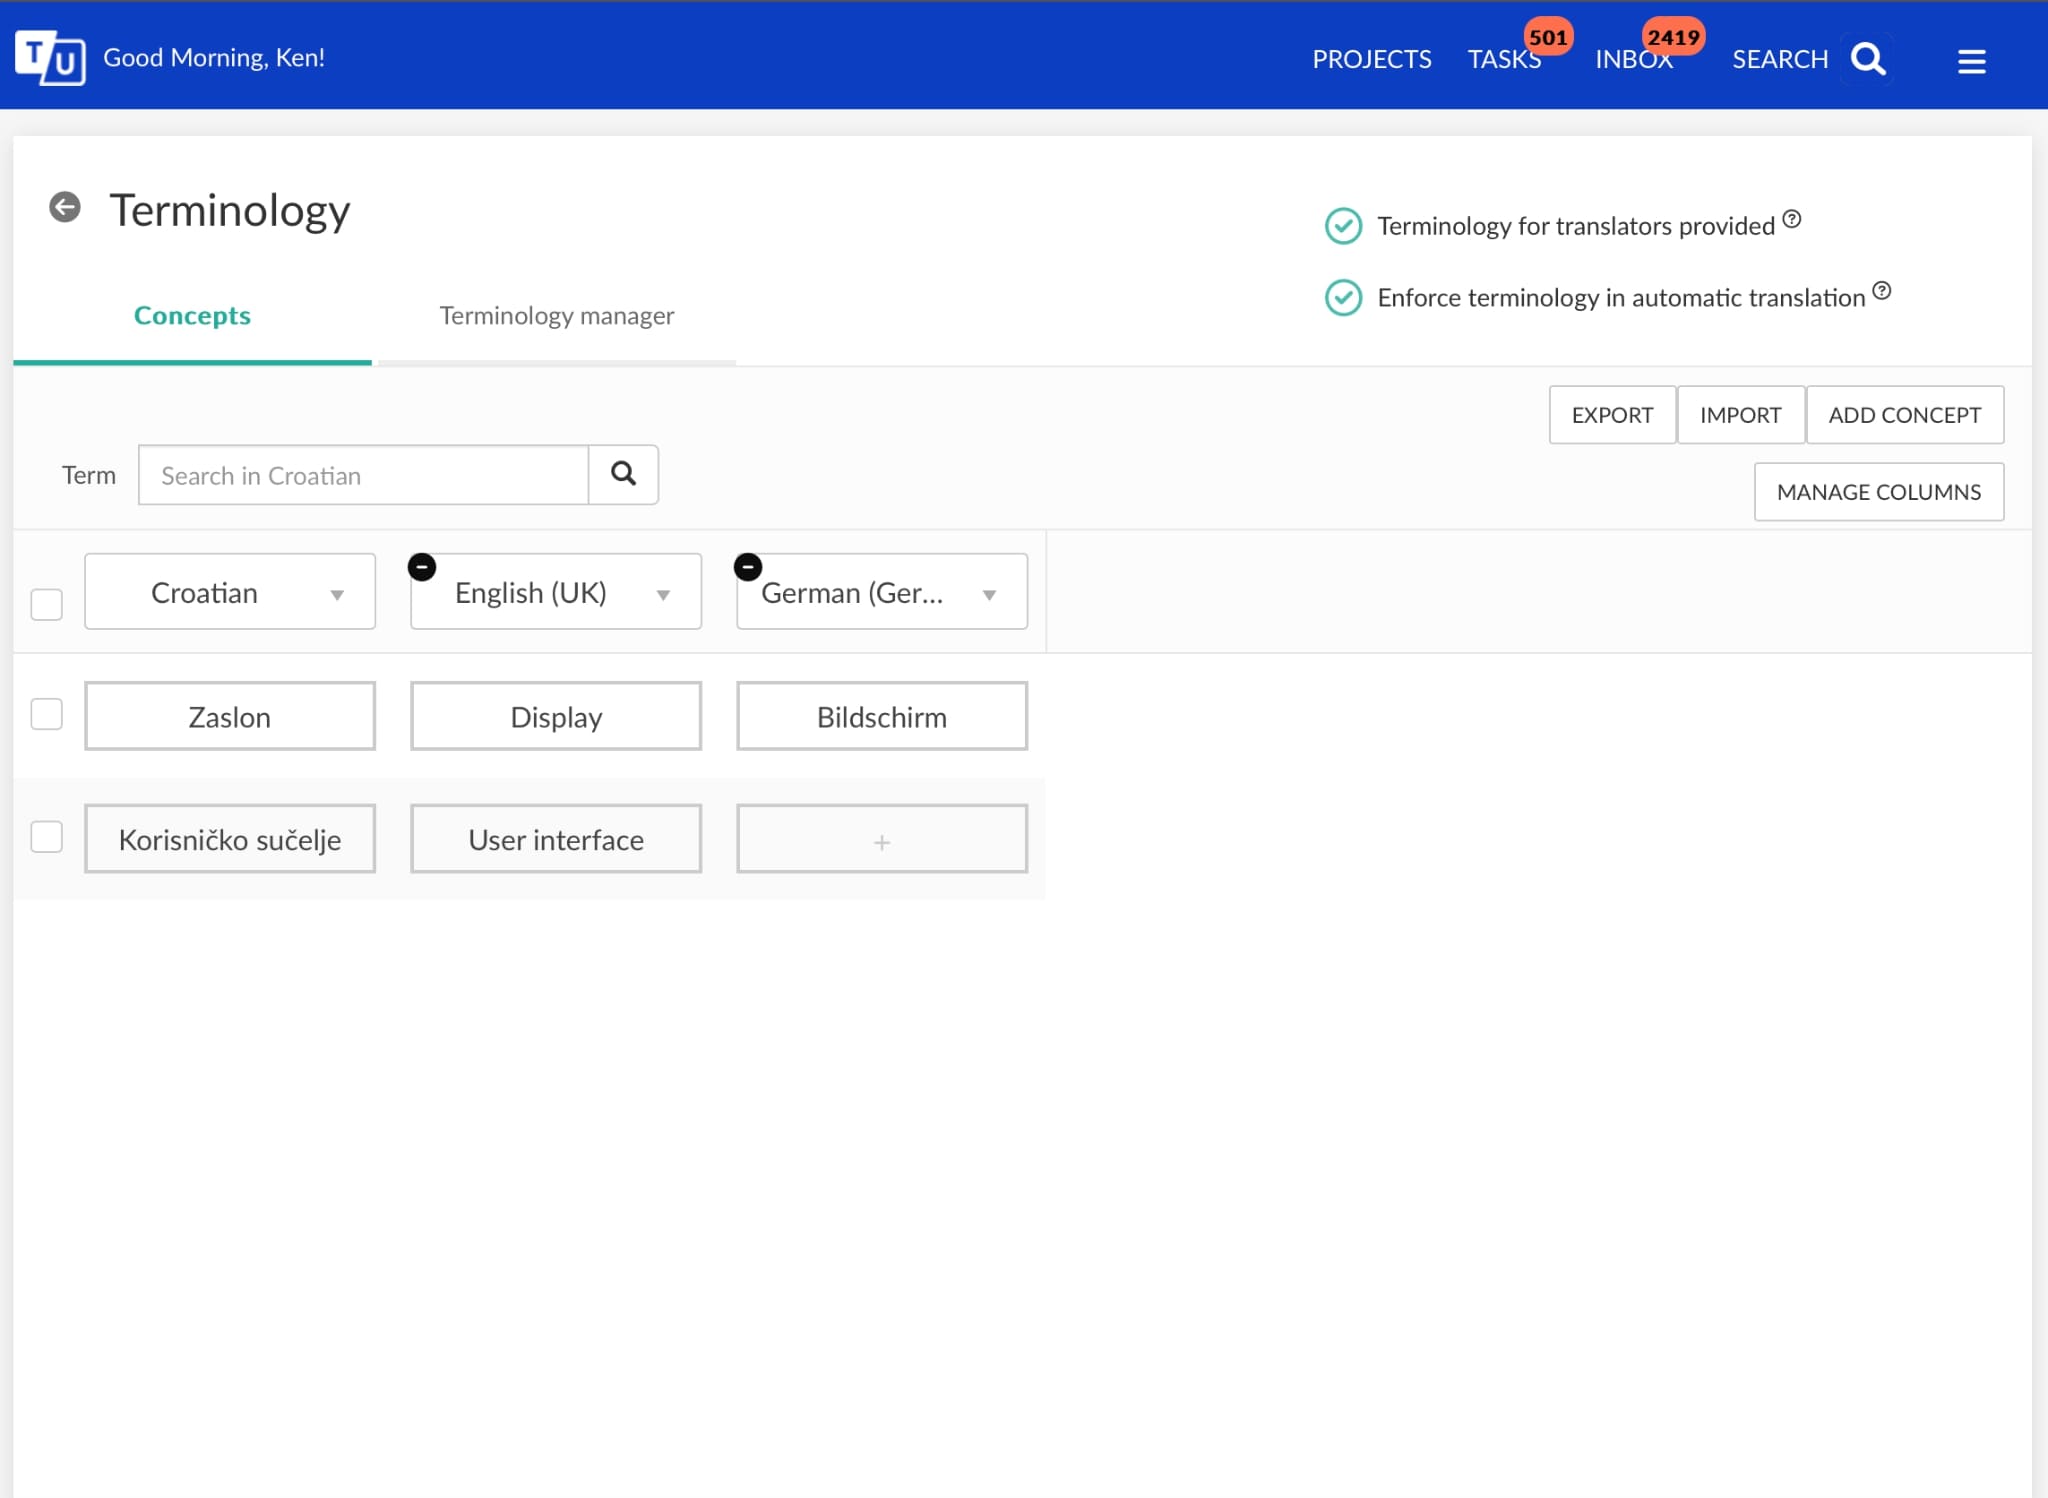This screenshot has height=1498, width=2048.
Task: Click the 501 tasks badge
Action: [x=1548, y=37]
